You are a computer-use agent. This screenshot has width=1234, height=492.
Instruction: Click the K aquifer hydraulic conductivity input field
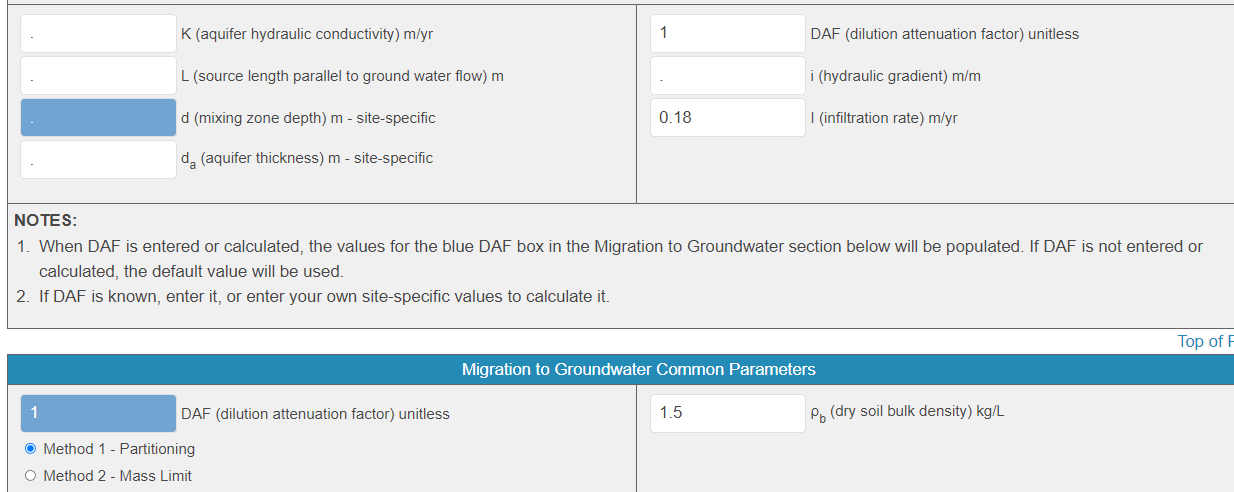98,34
